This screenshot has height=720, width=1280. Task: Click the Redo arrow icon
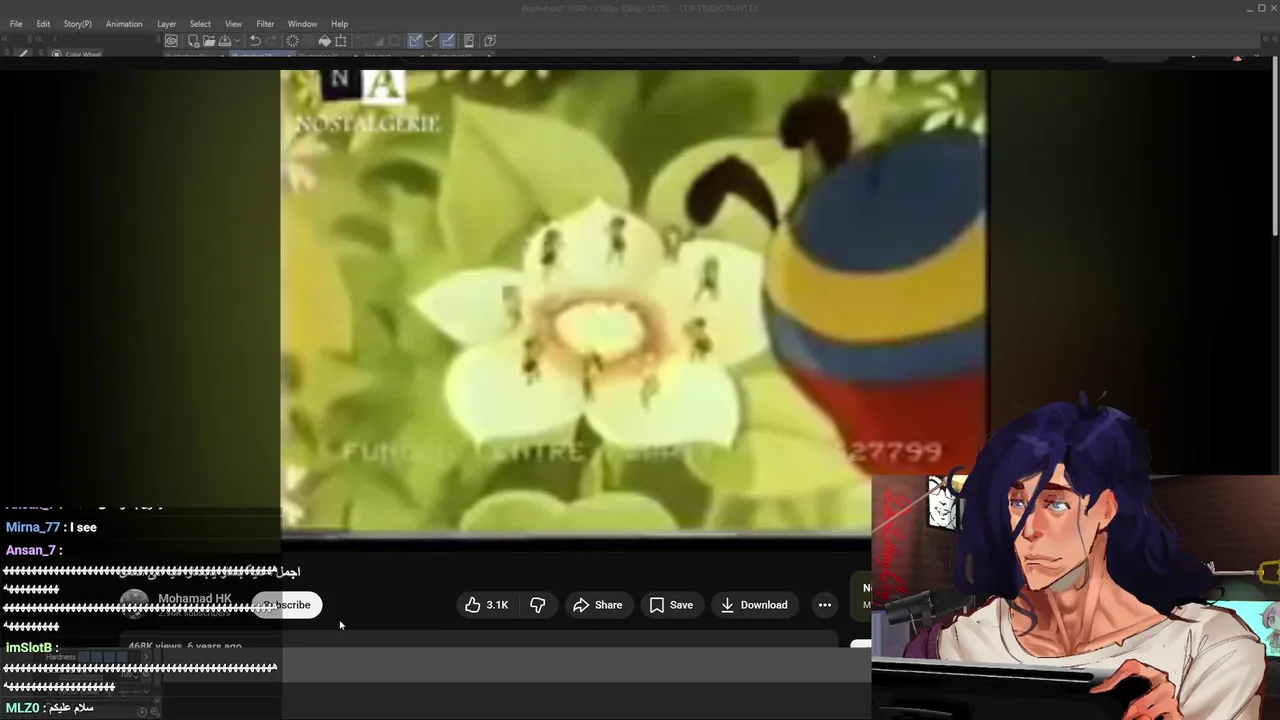271,41
